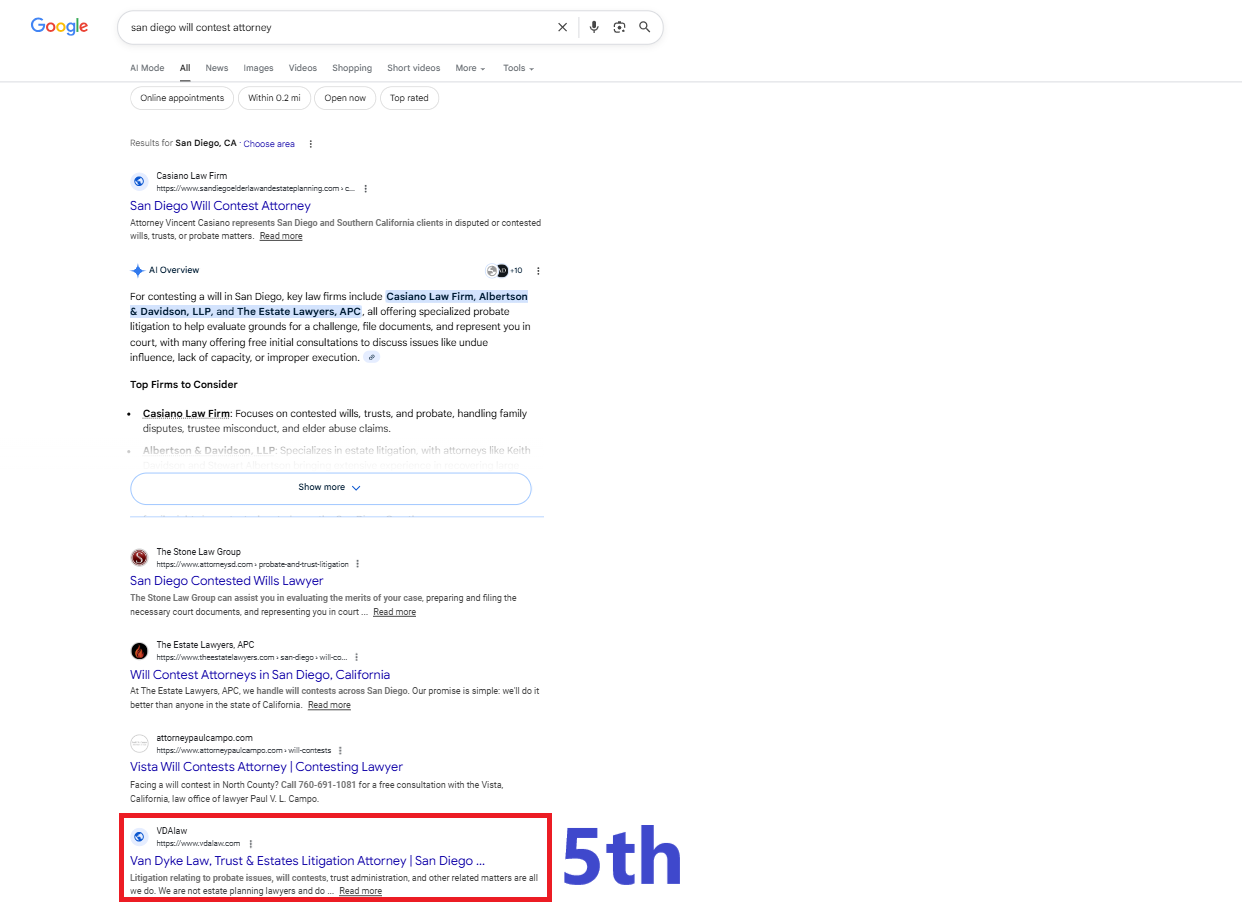
Task: Click the www.vdalaw.com URL text
Action: tap(198, 843)
